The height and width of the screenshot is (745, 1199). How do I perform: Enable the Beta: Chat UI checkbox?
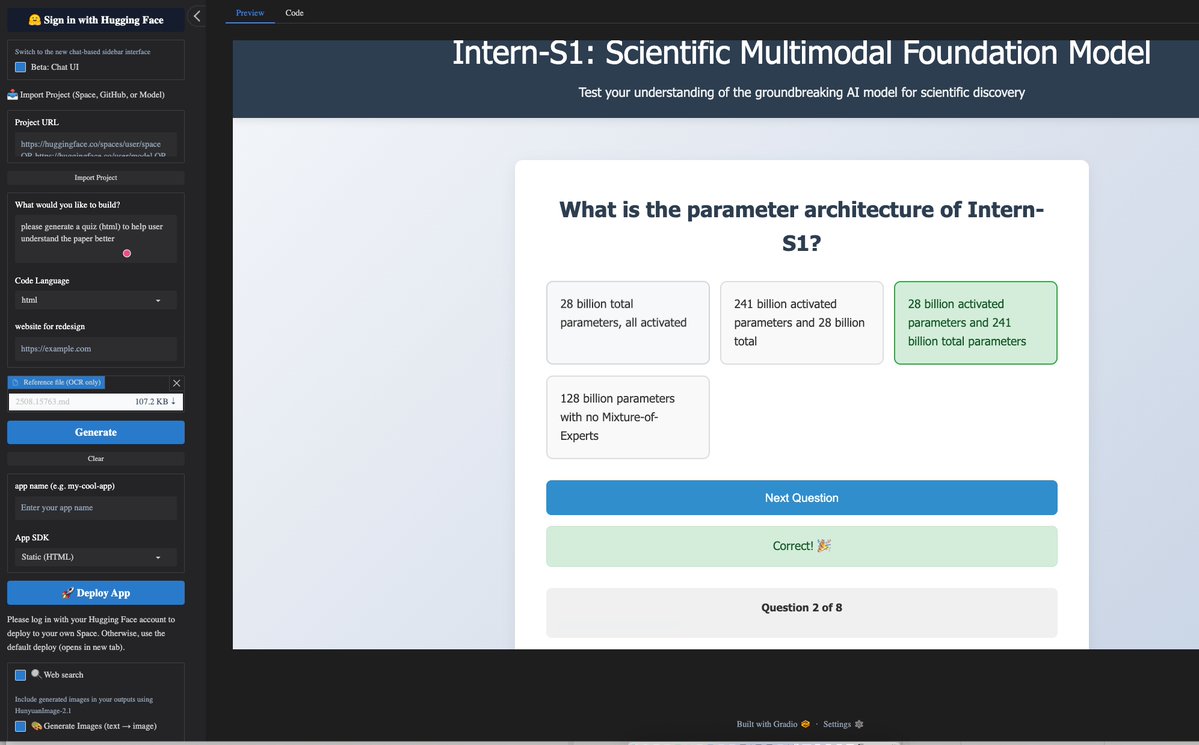[x=21, y=67]
